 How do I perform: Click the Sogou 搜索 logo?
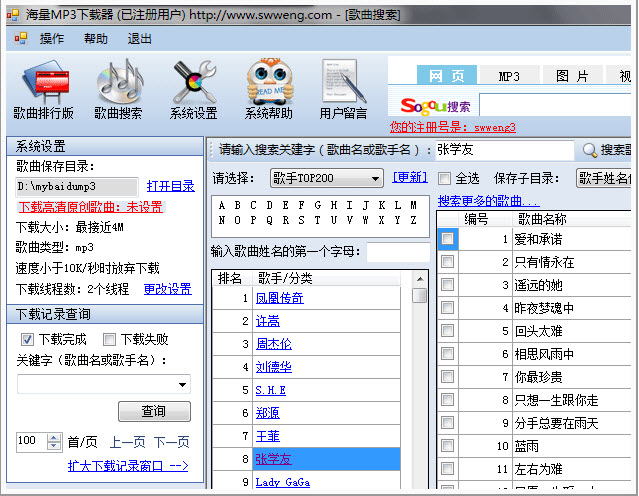click(x=435, y=106)
